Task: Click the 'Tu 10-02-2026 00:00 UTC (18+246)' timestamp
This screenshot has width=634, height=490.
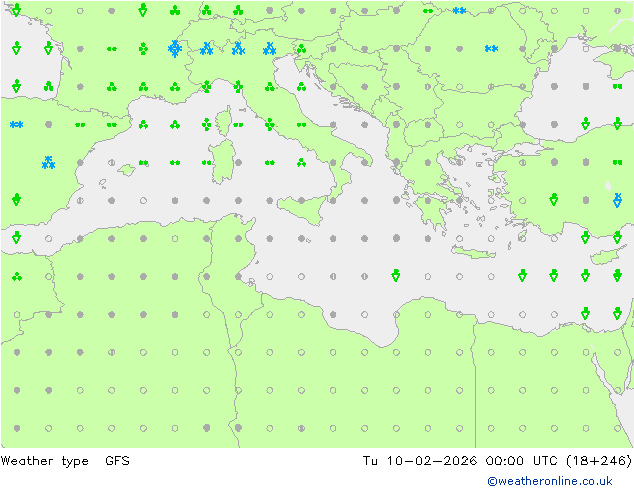Action: 497,460
